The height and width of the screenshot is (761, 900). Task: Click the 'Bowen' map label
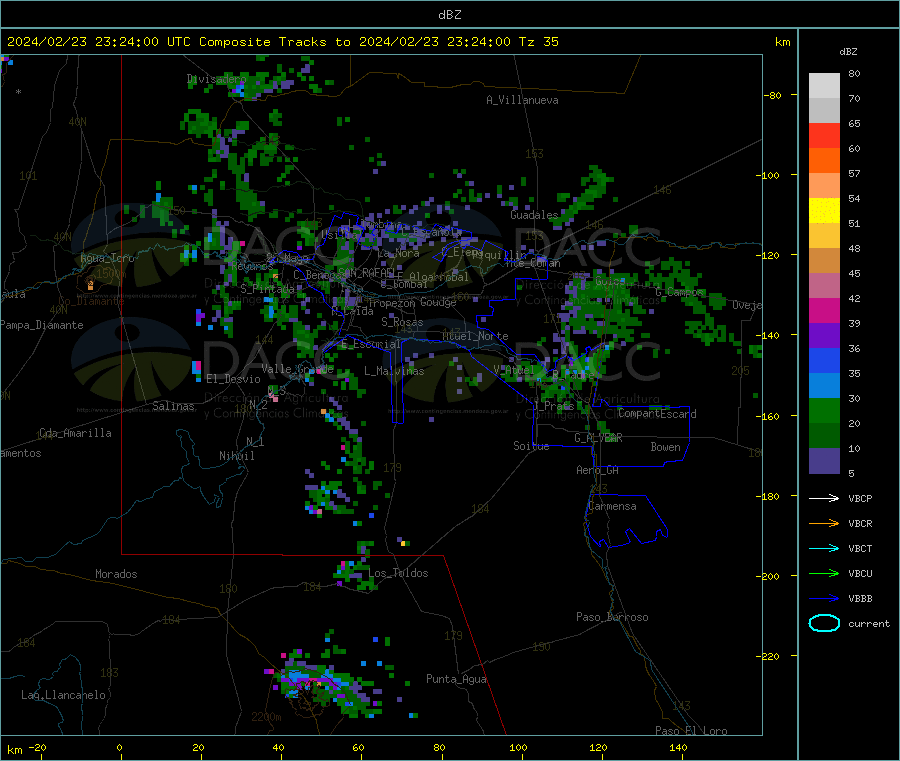pyautogui.click(x=665, y=447)
